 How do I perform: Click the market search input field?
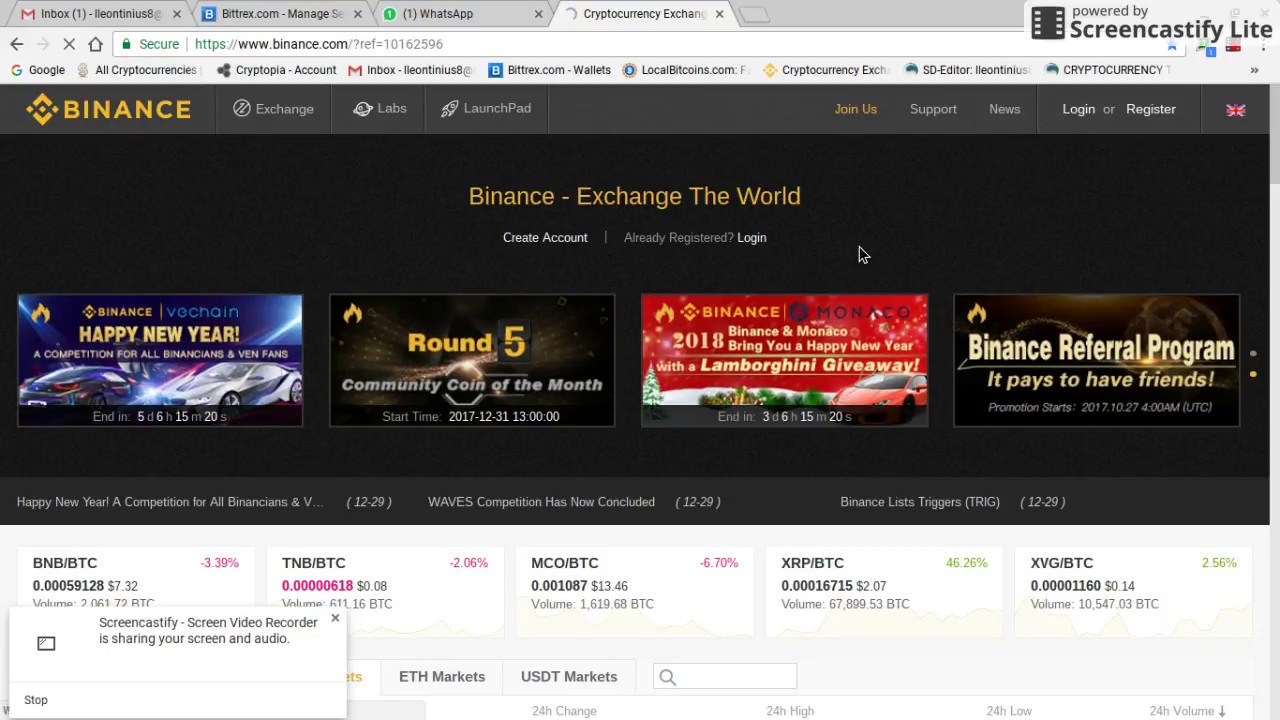point(737,677)
